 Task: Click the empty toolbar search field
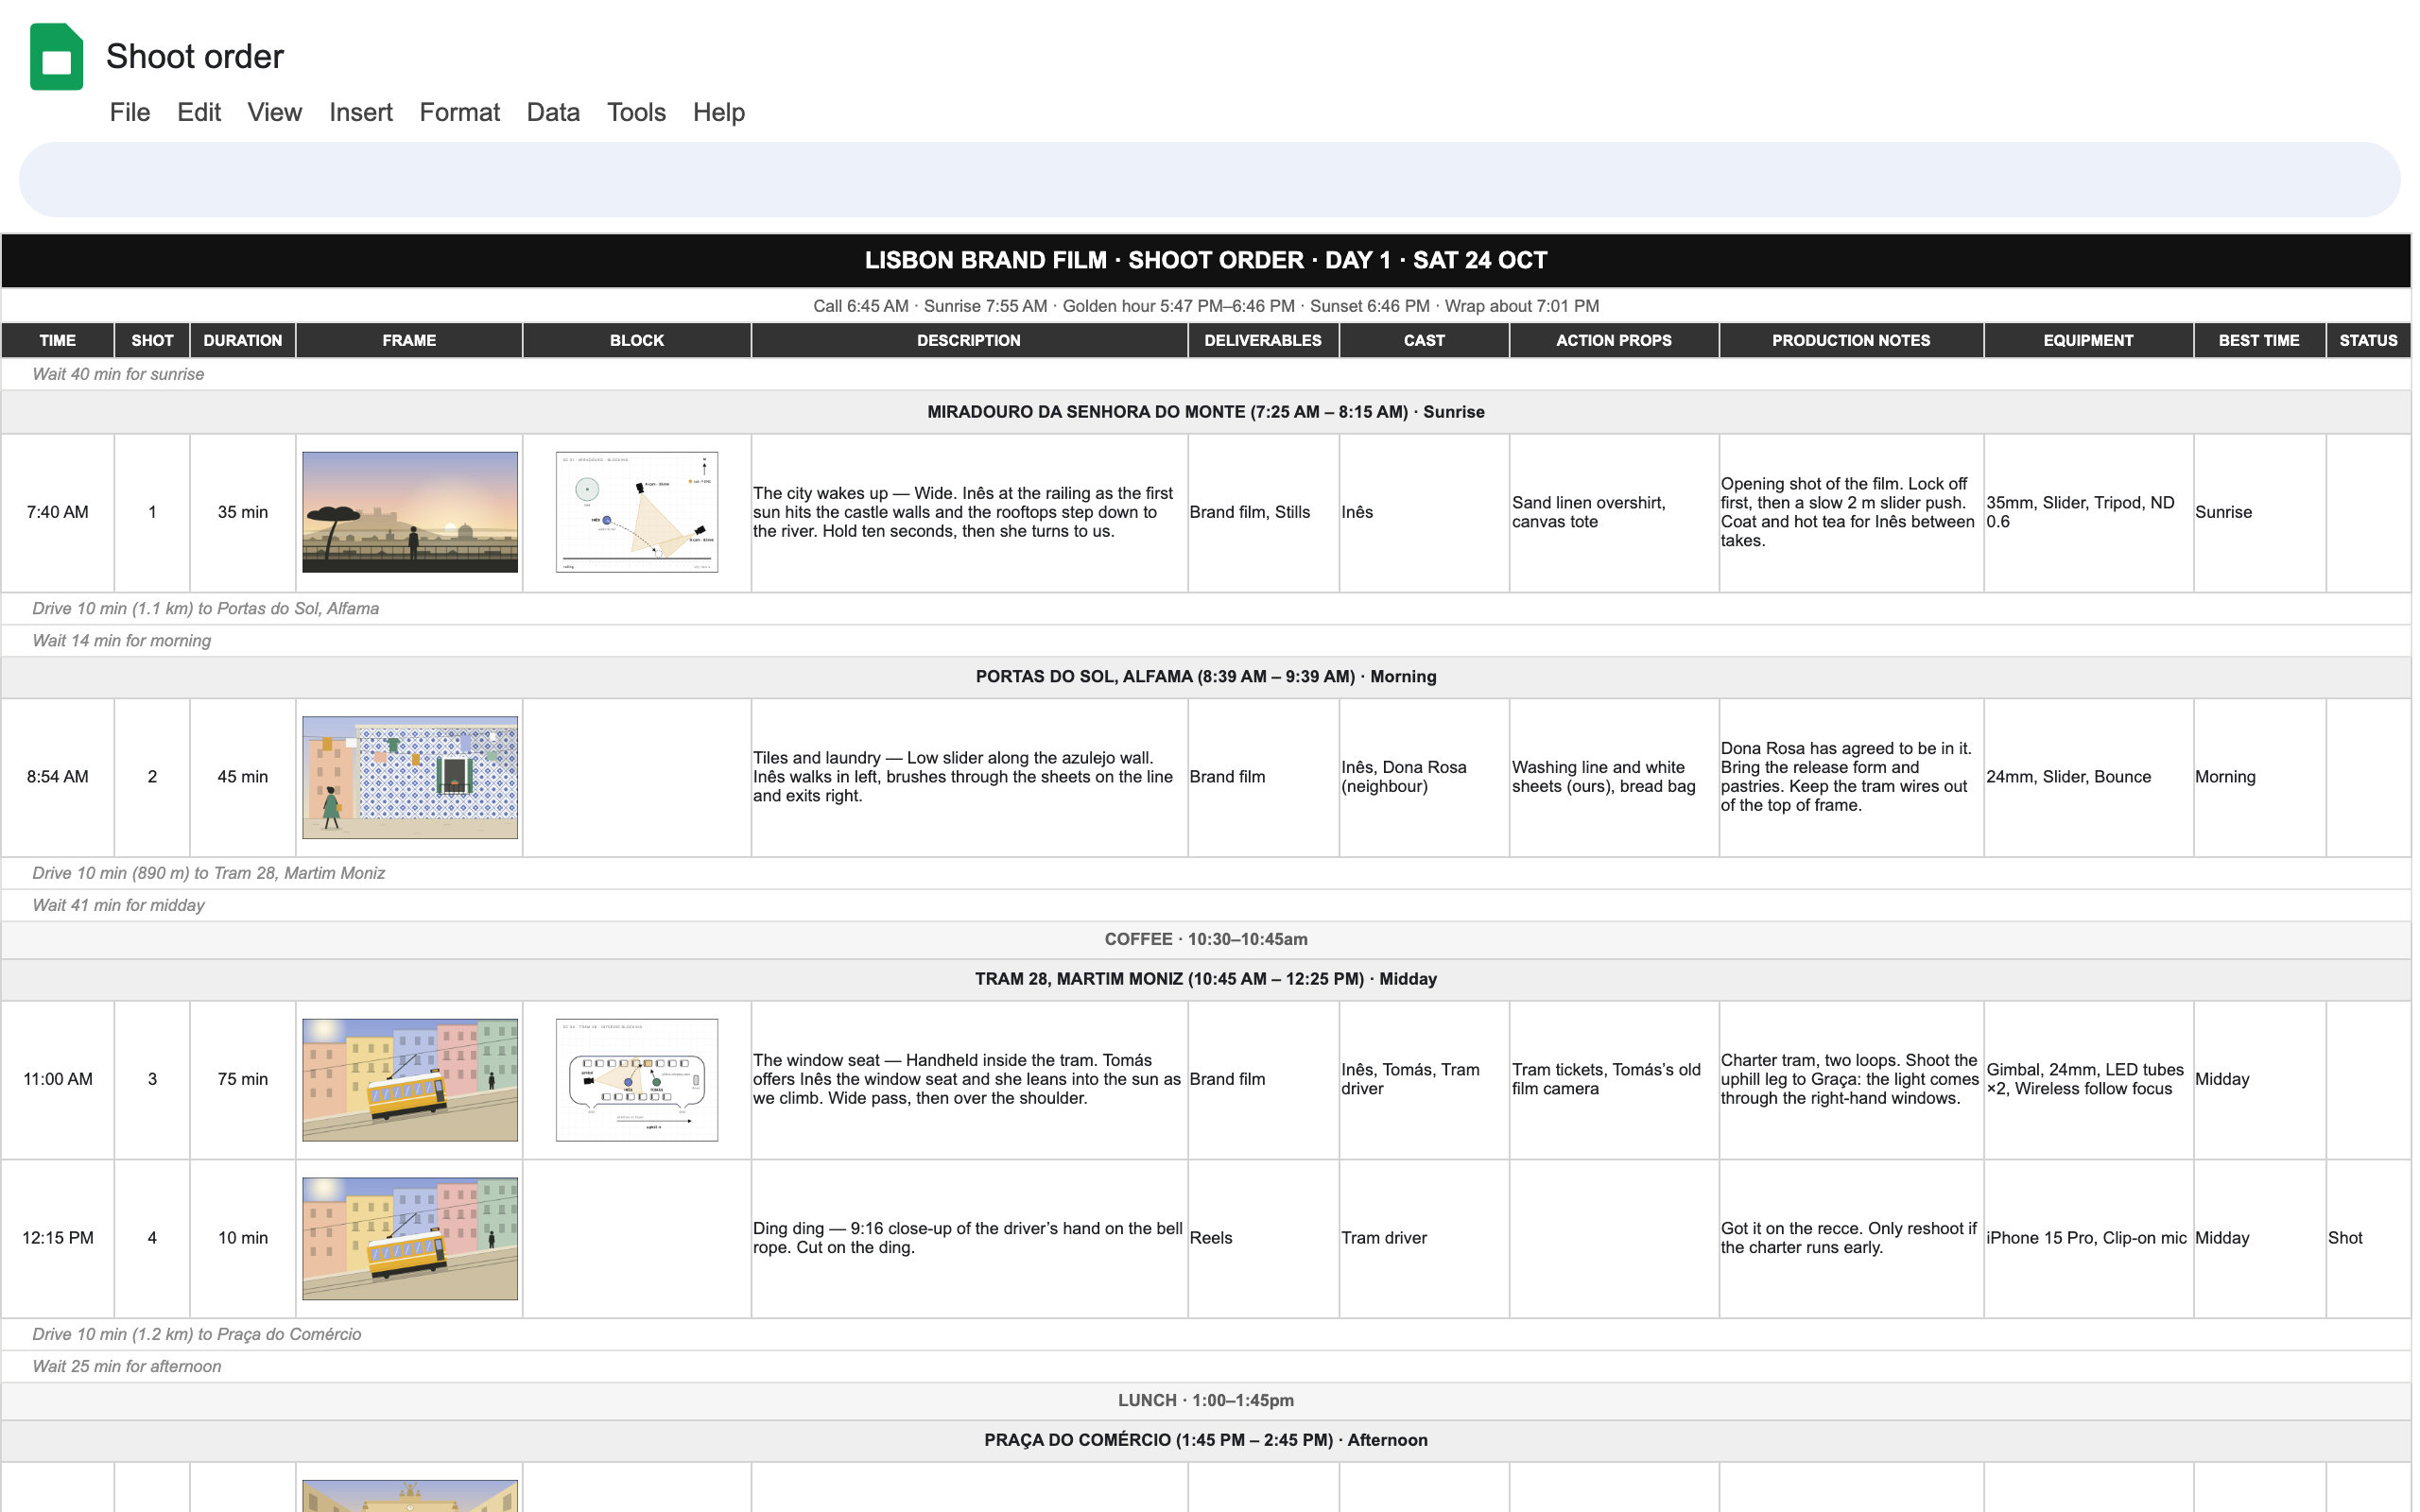pyautogui.click(x=1209, y=179)
